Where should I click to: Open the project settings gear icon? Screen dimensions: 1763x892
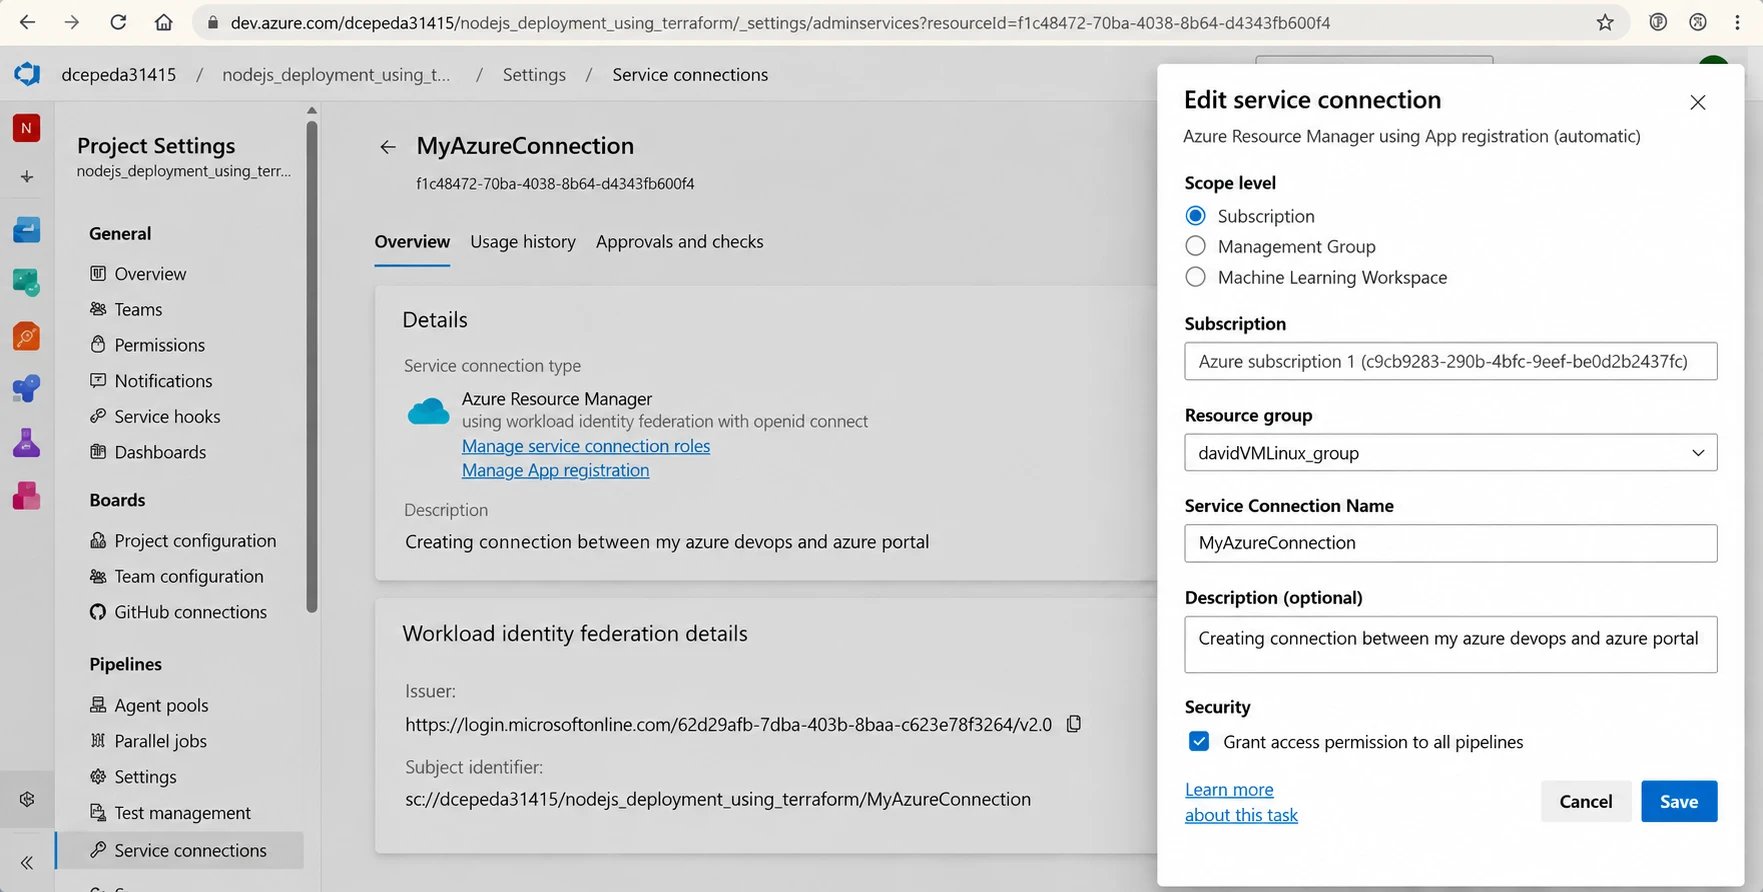point(27,799)
